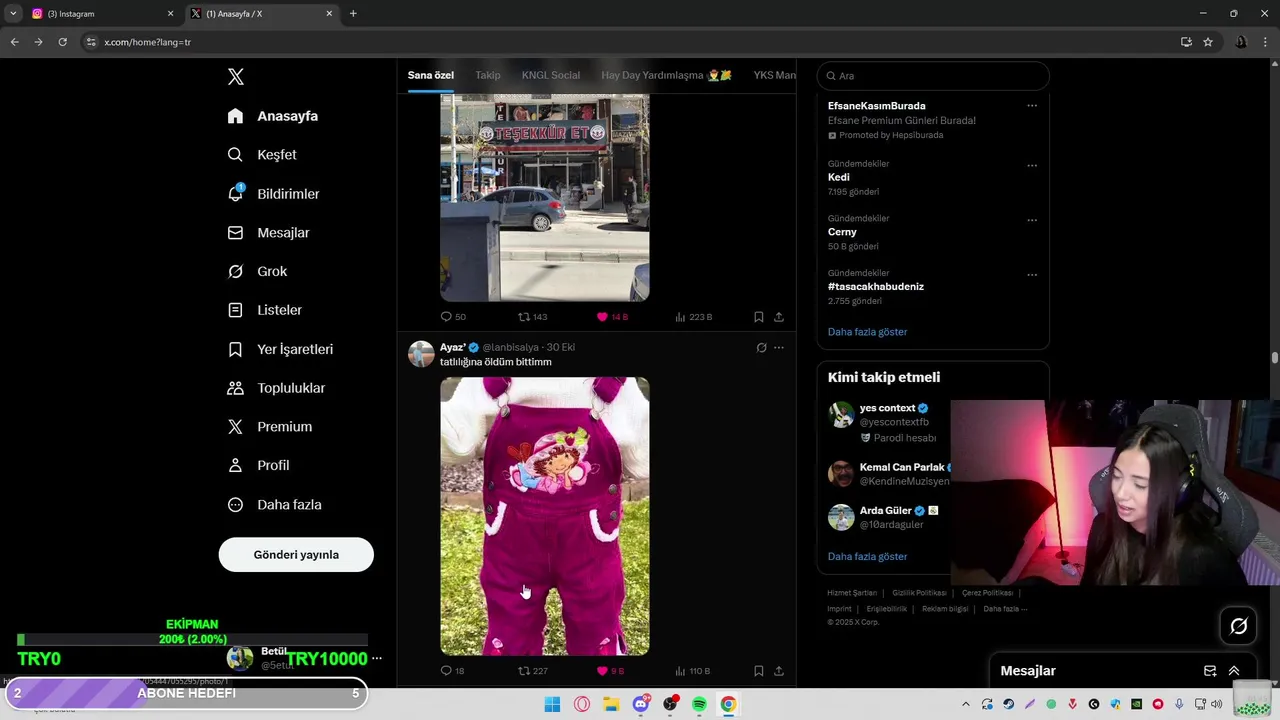Open options for EfsaneKasımBurada promotion
Screen dimensions: 1280x720
[x=1032, y=106]
